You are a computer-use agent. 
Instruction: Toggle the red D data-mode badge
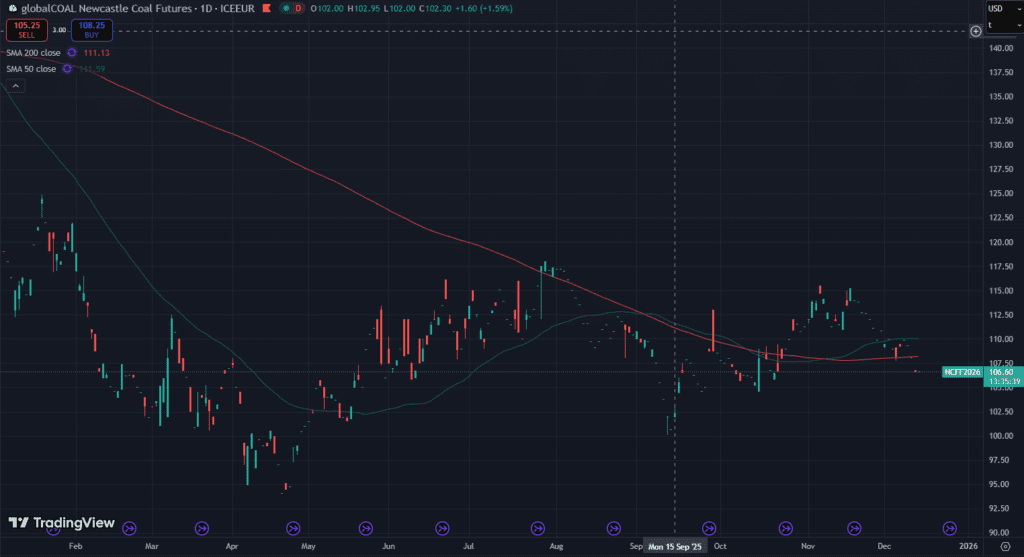click(x=297, y=9)
